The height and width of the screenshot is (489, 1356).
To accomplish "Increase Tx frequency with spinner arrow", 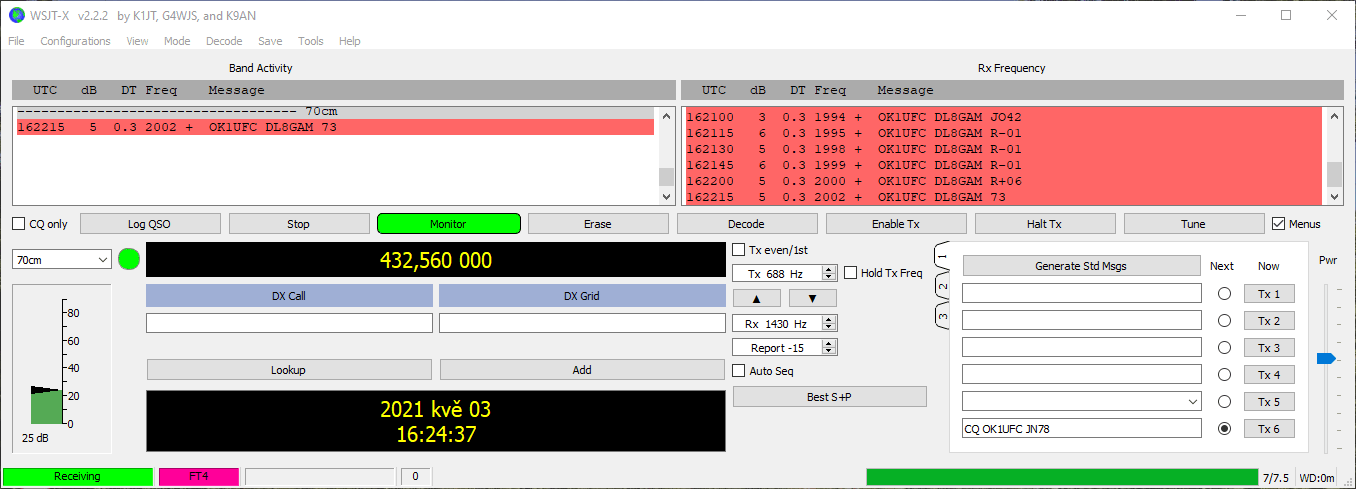I will (x=828, y=270).
